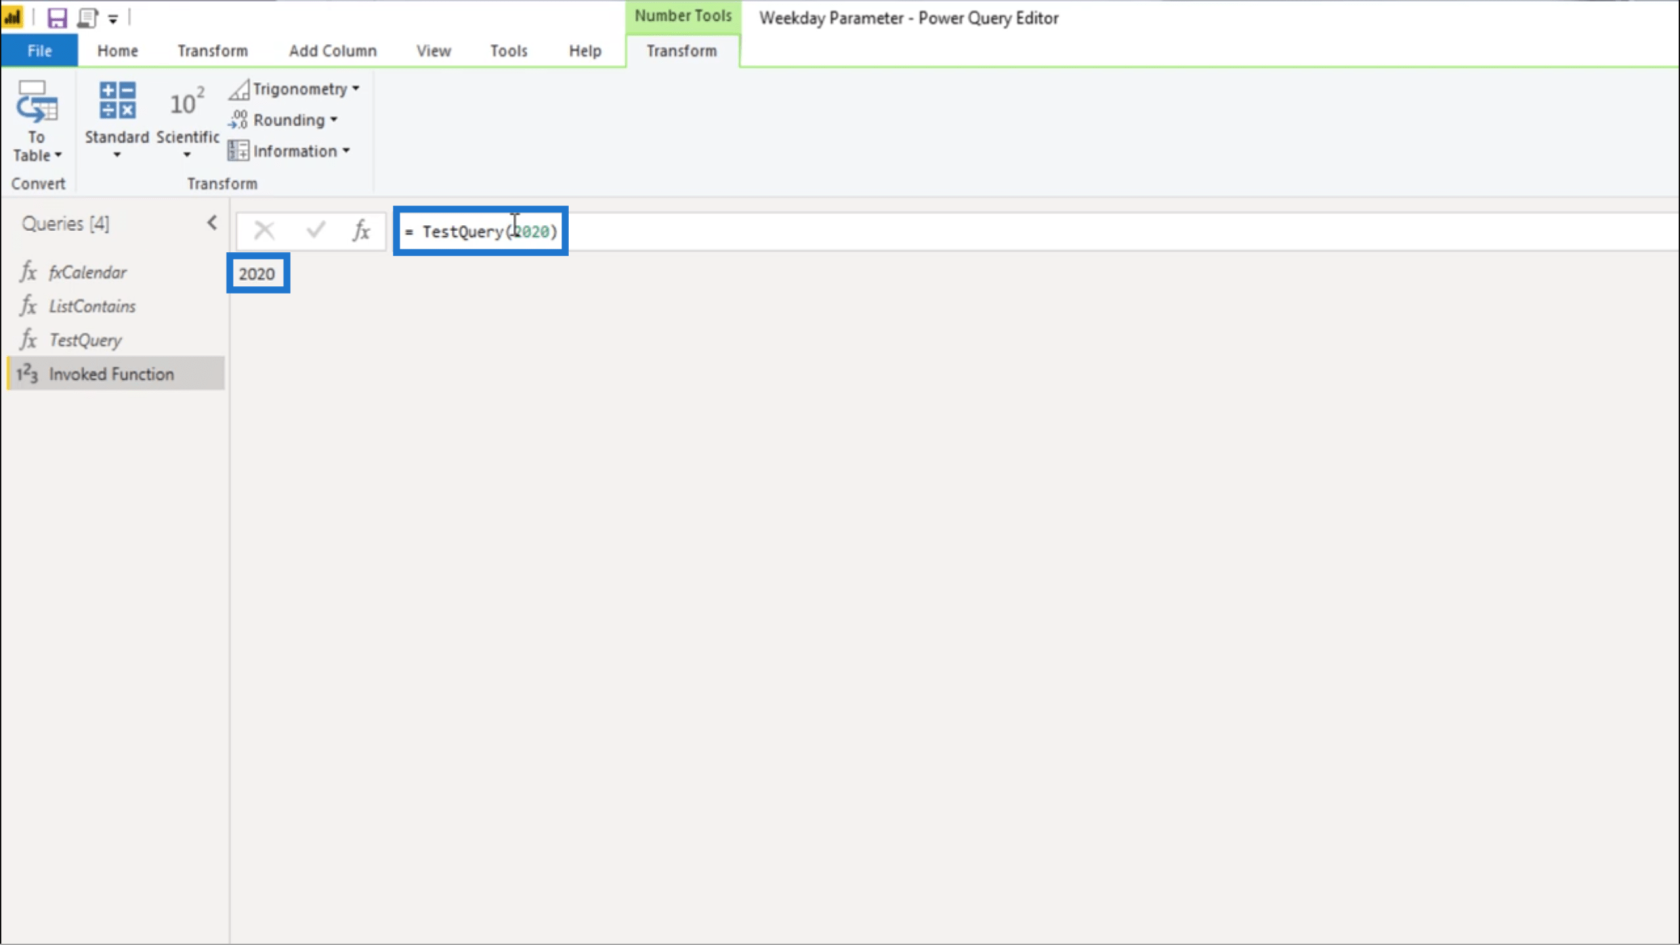The width and height of the screenshot is (1680, 945).
Task: Select the Tools ribbon tab
Action: click(508, 51)
